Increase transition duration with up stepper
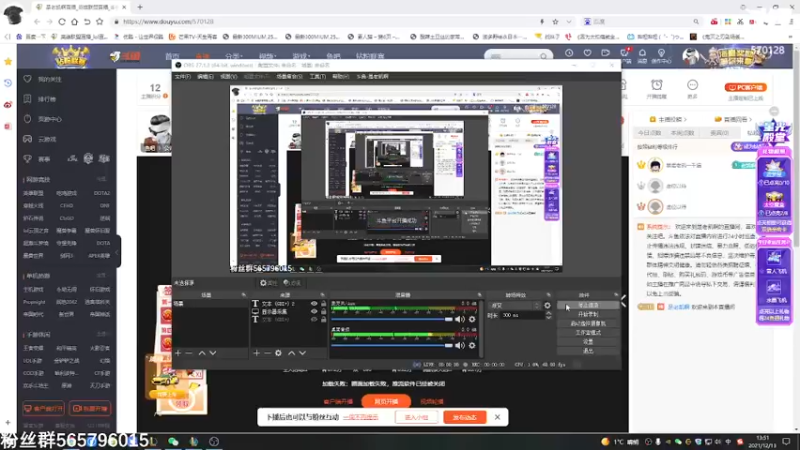800x450 pixels. pos(548,313)
